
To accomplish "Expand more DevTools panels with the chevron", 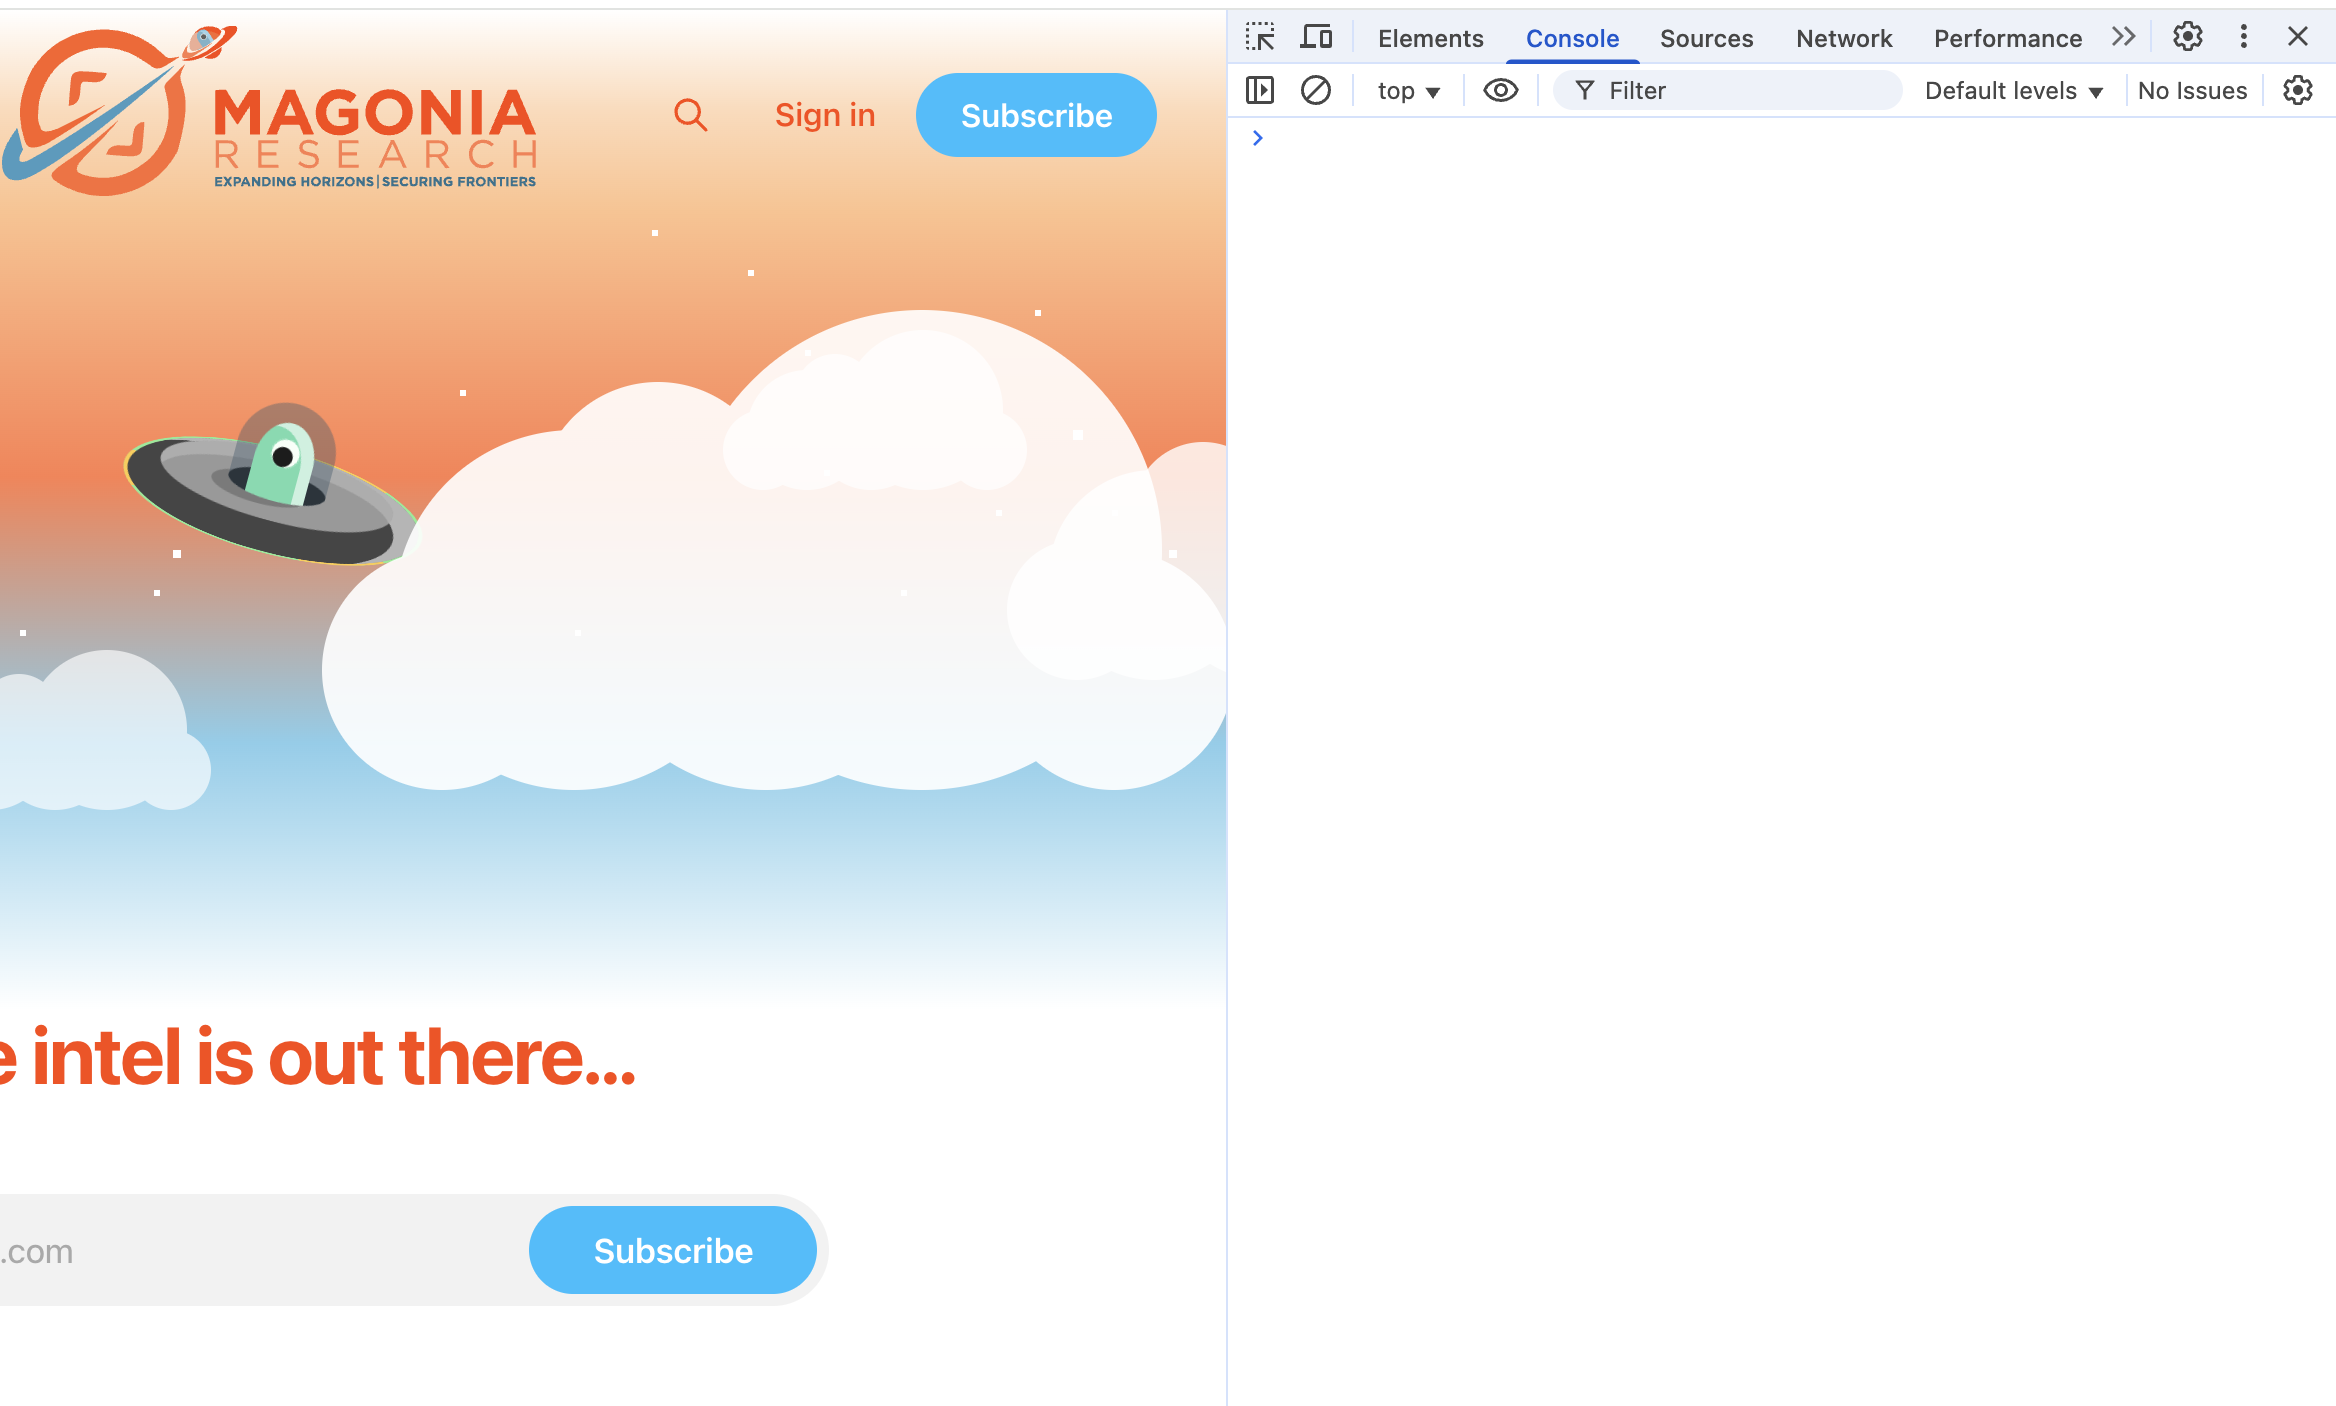I will (x=2123, y=37).
